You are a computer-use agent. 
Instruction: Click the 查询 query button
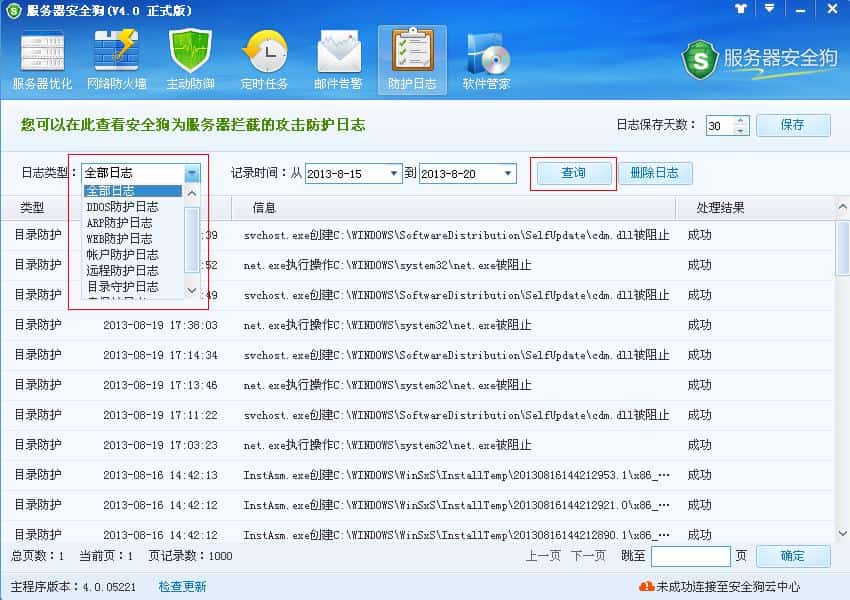pyautogui.click(x=573, y=172)
